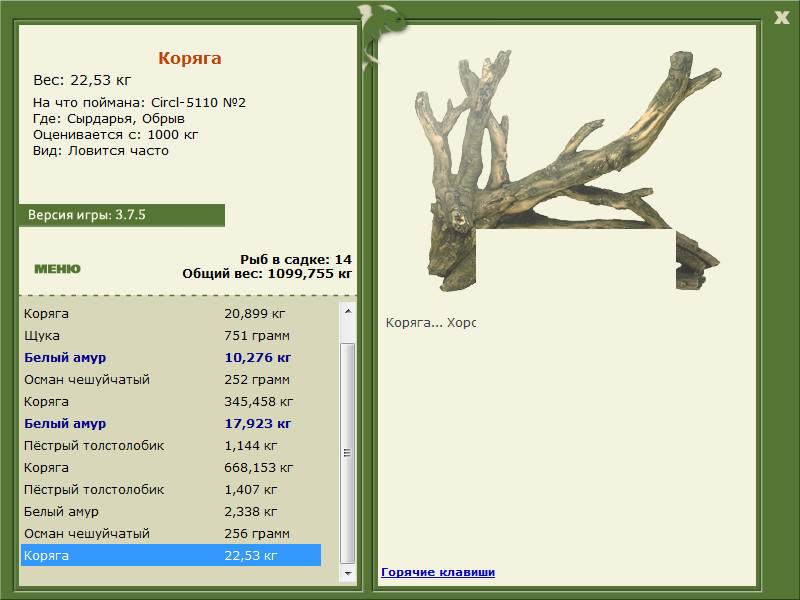This screenshot has width=800, height=600.
Task: Select the Щука 751 грамм entry
Action: (171, 336)
